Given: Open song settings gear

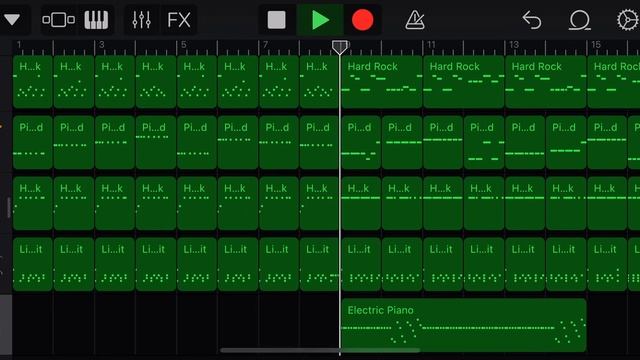Looking at the screenshot, I should [x=627, y=20].
